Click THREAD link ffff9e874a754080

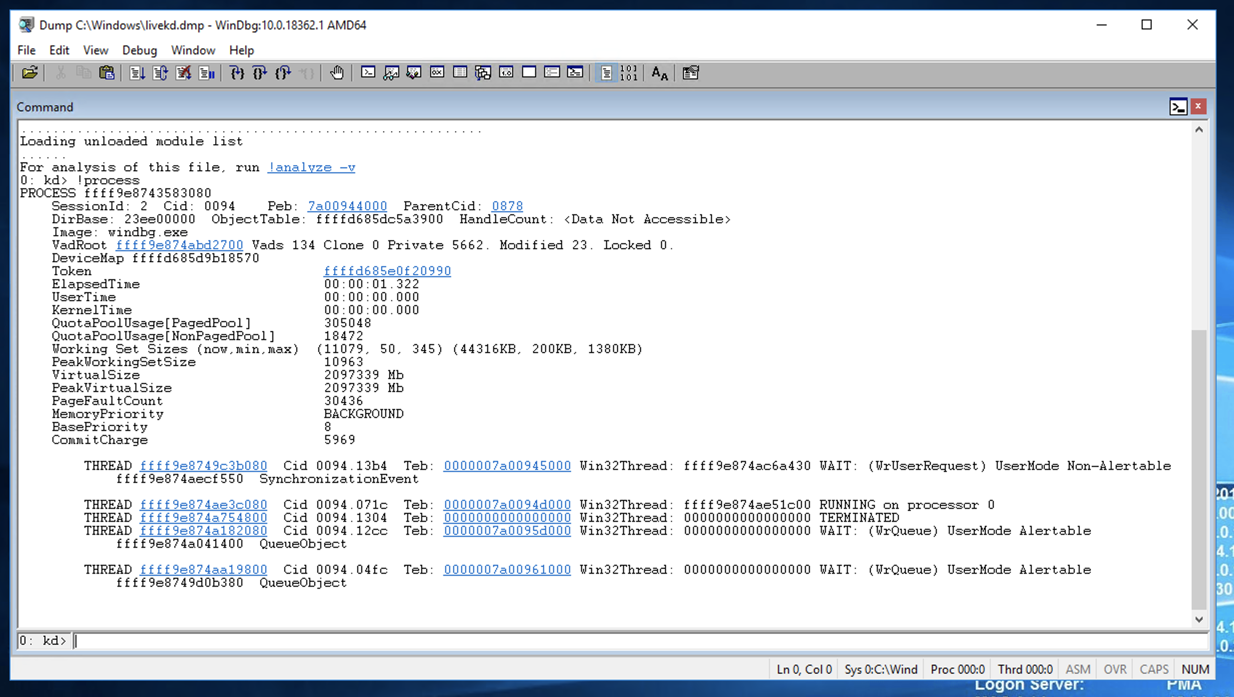203,518
